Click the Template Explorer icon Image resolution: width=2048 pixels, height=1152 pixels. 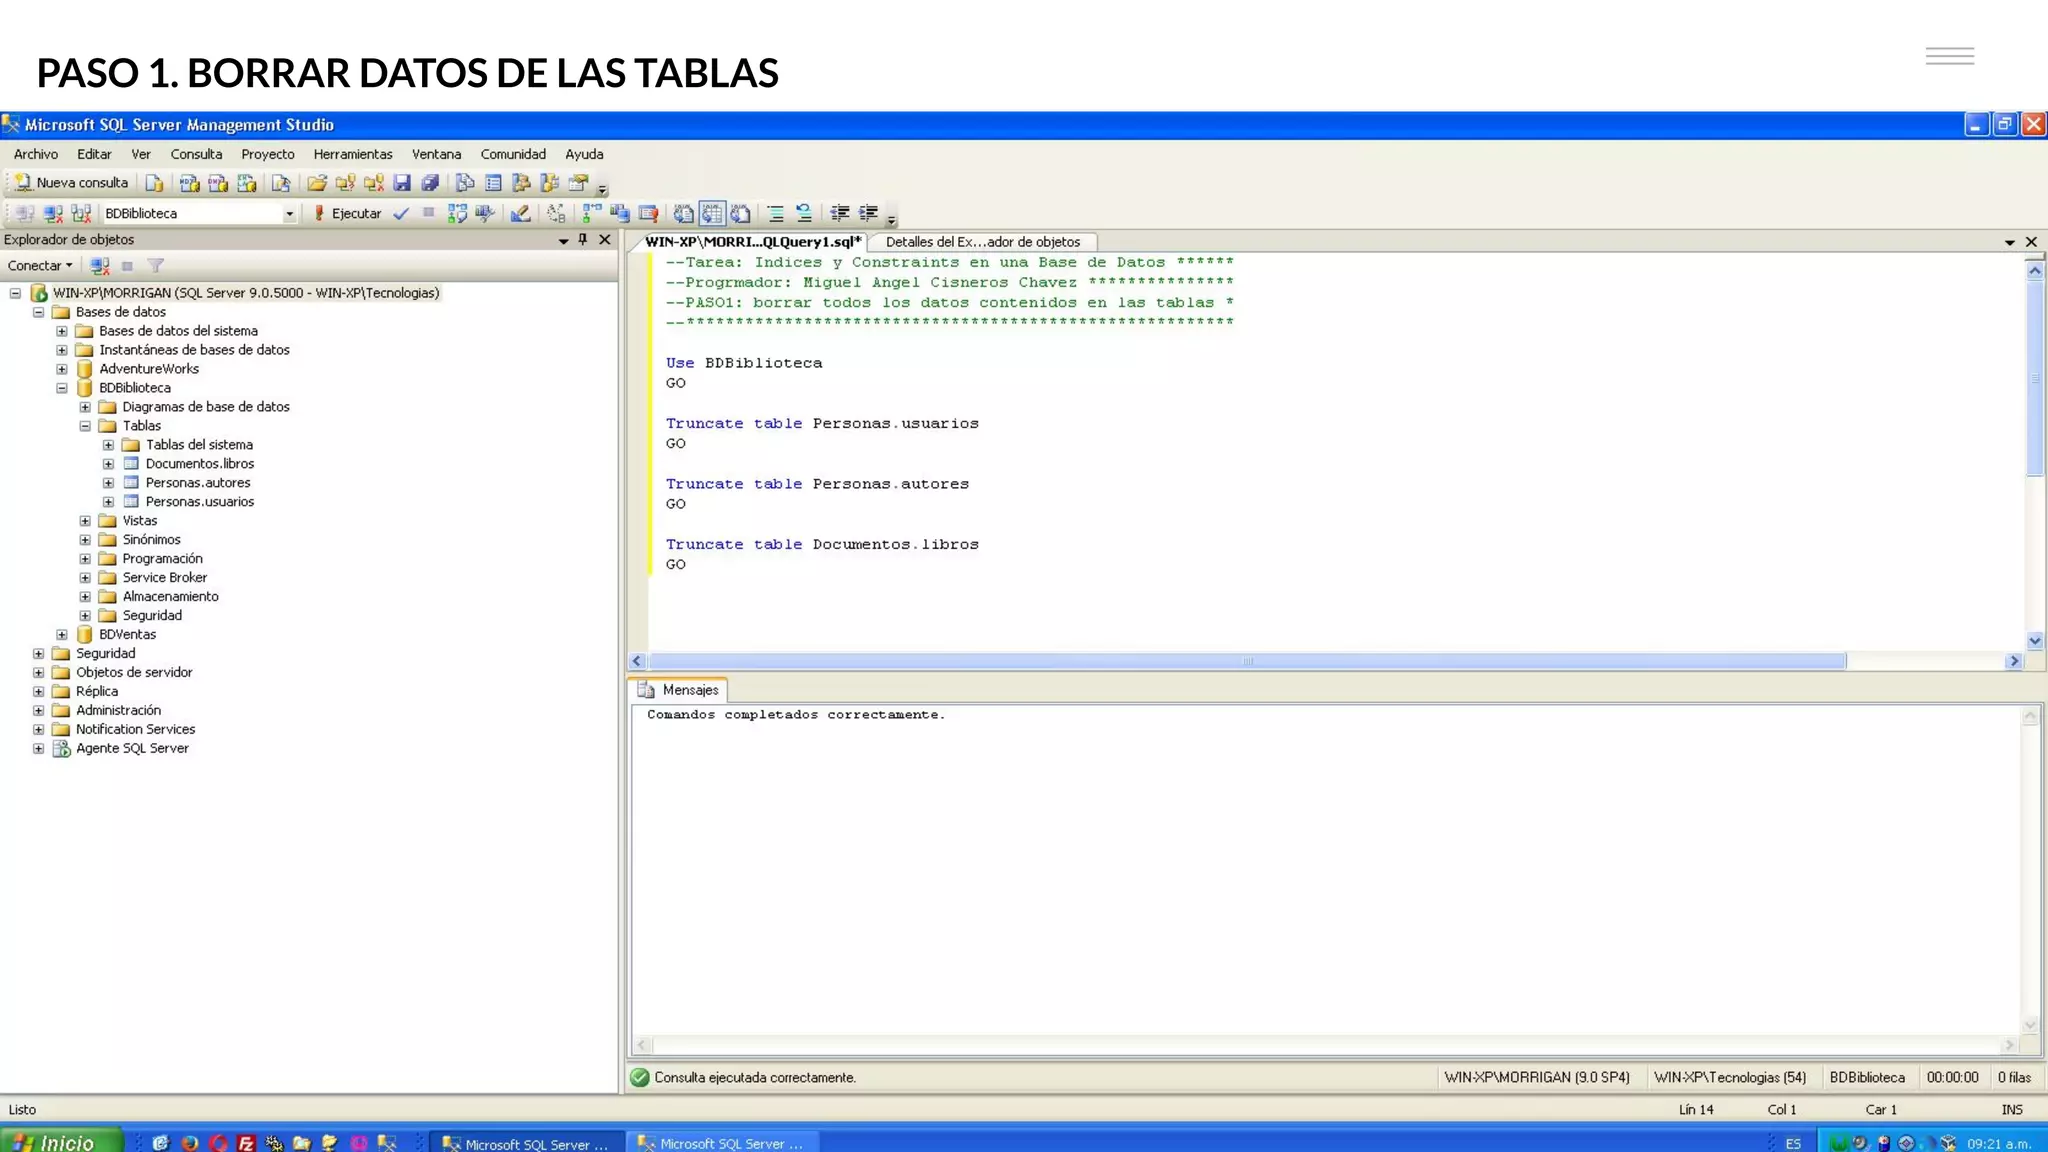click(x=549, y=183)
